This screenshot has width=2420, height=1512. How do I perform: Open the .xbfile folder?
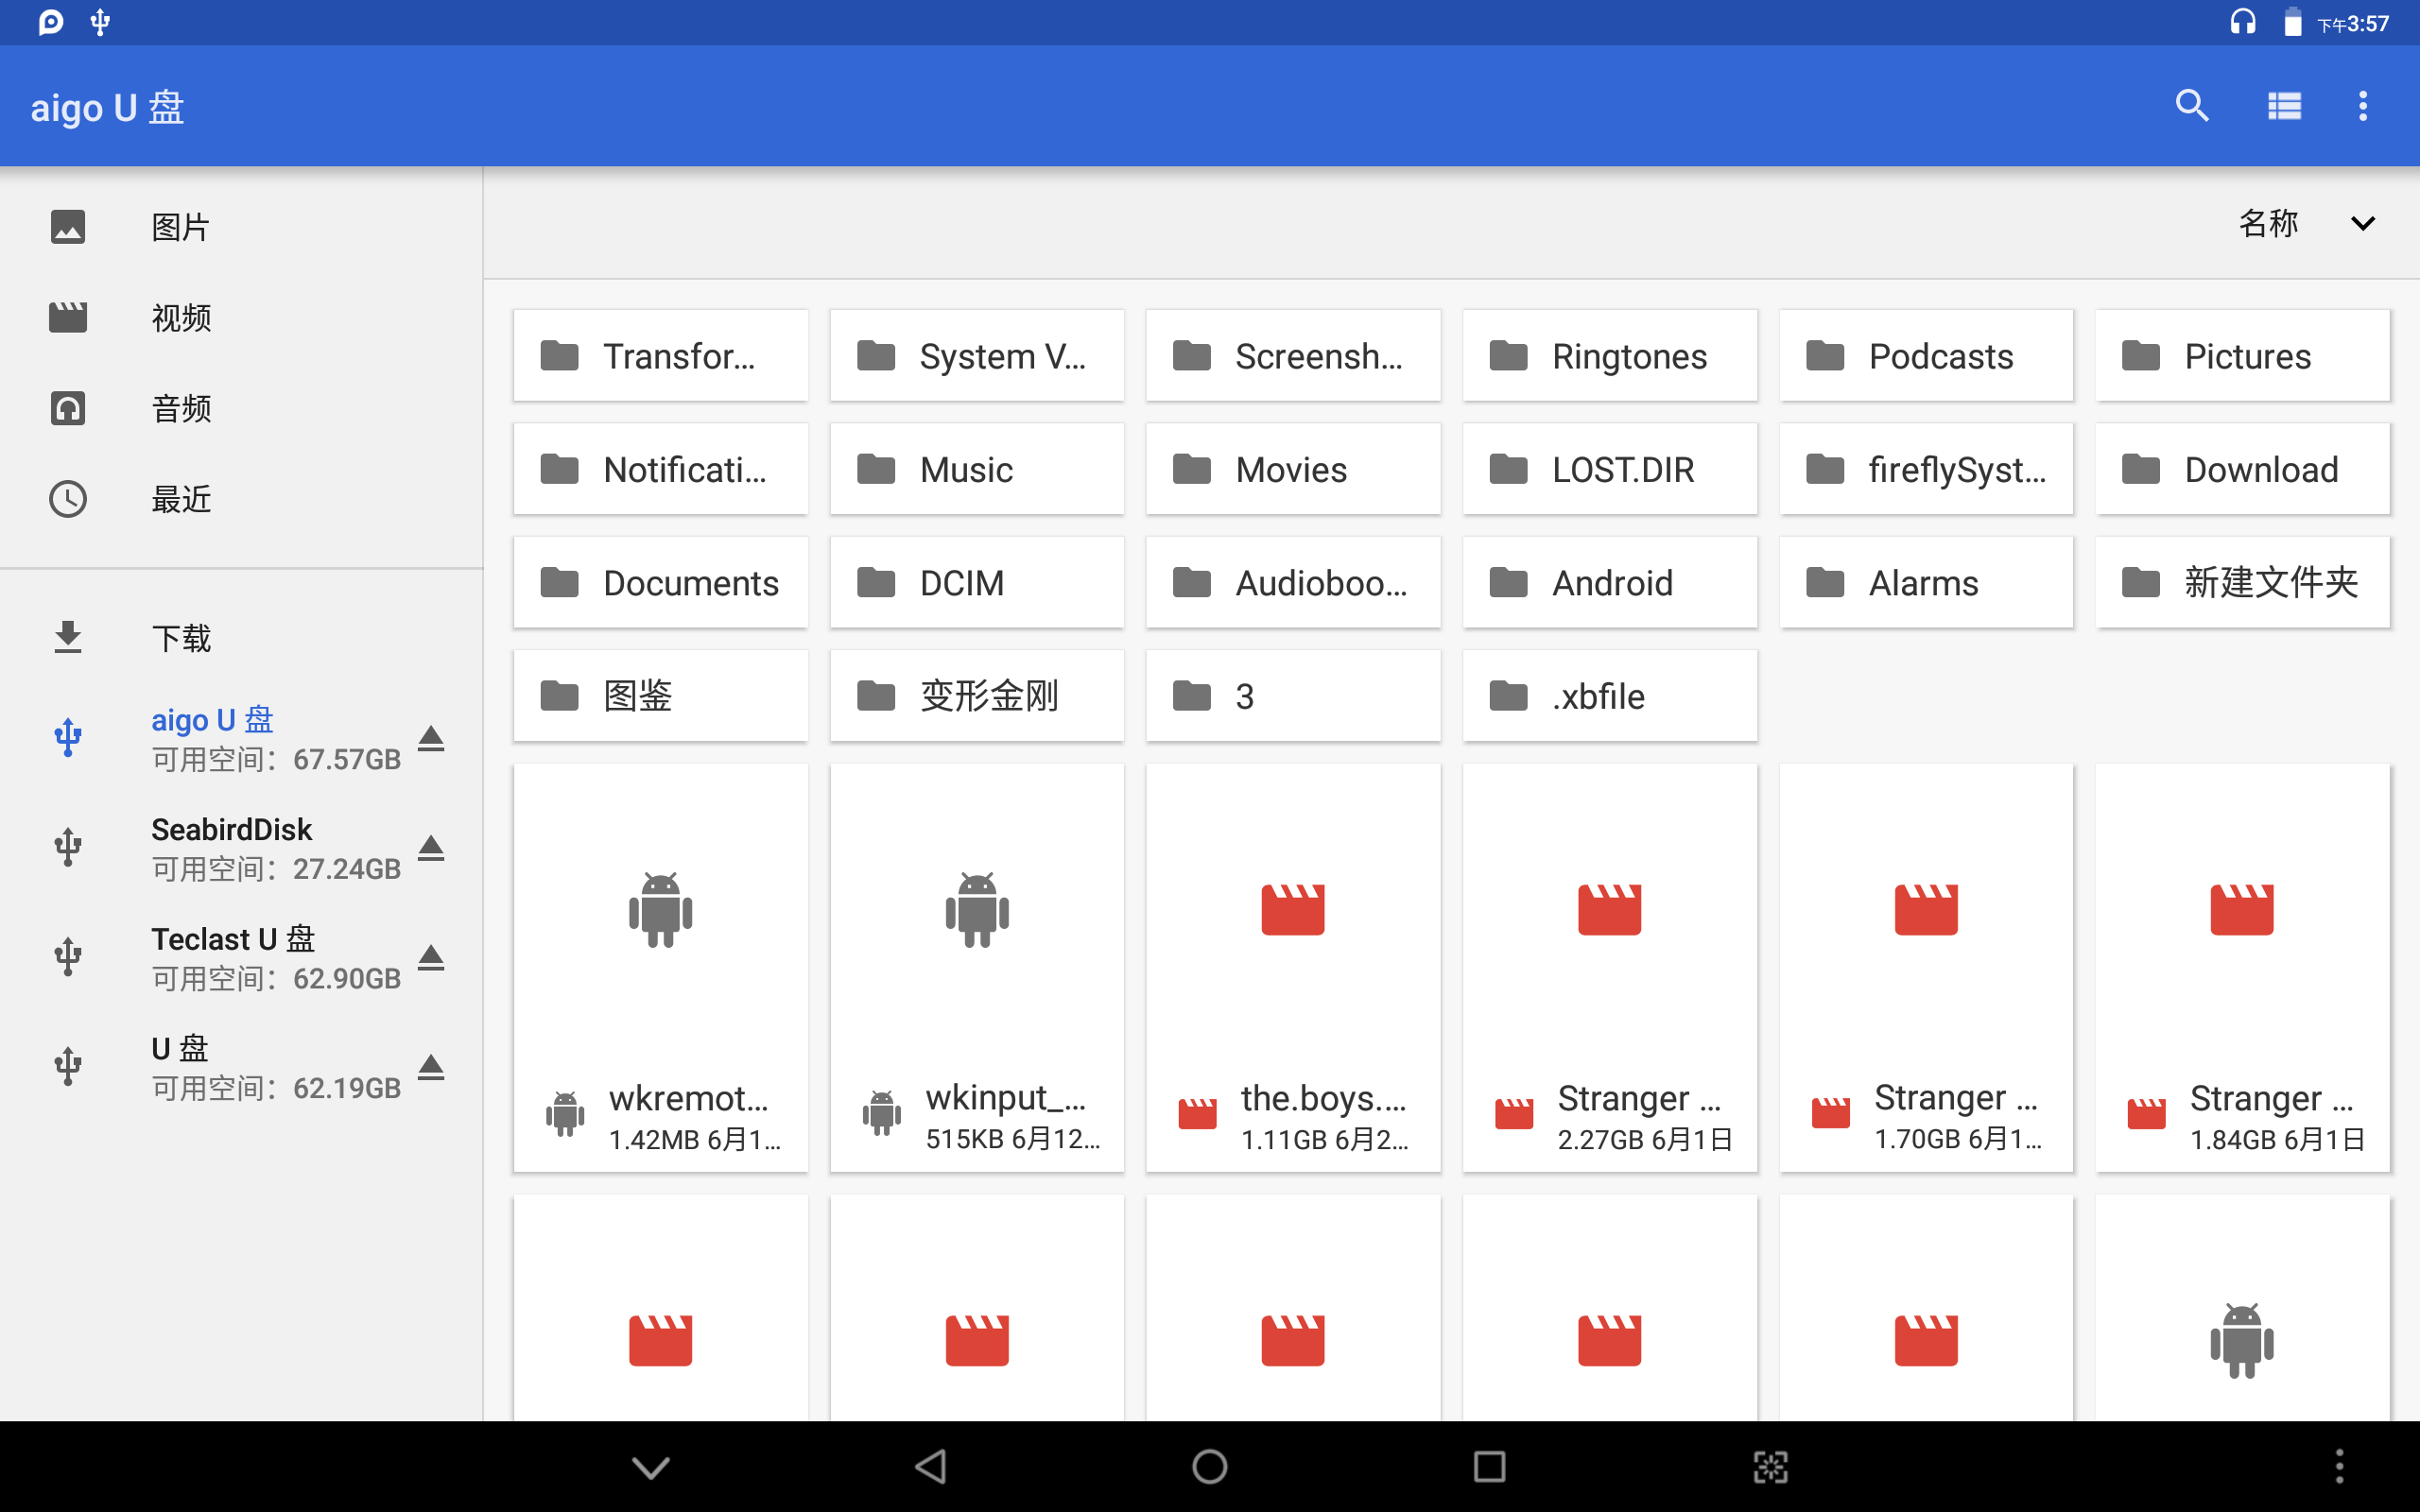[1610, 696]
